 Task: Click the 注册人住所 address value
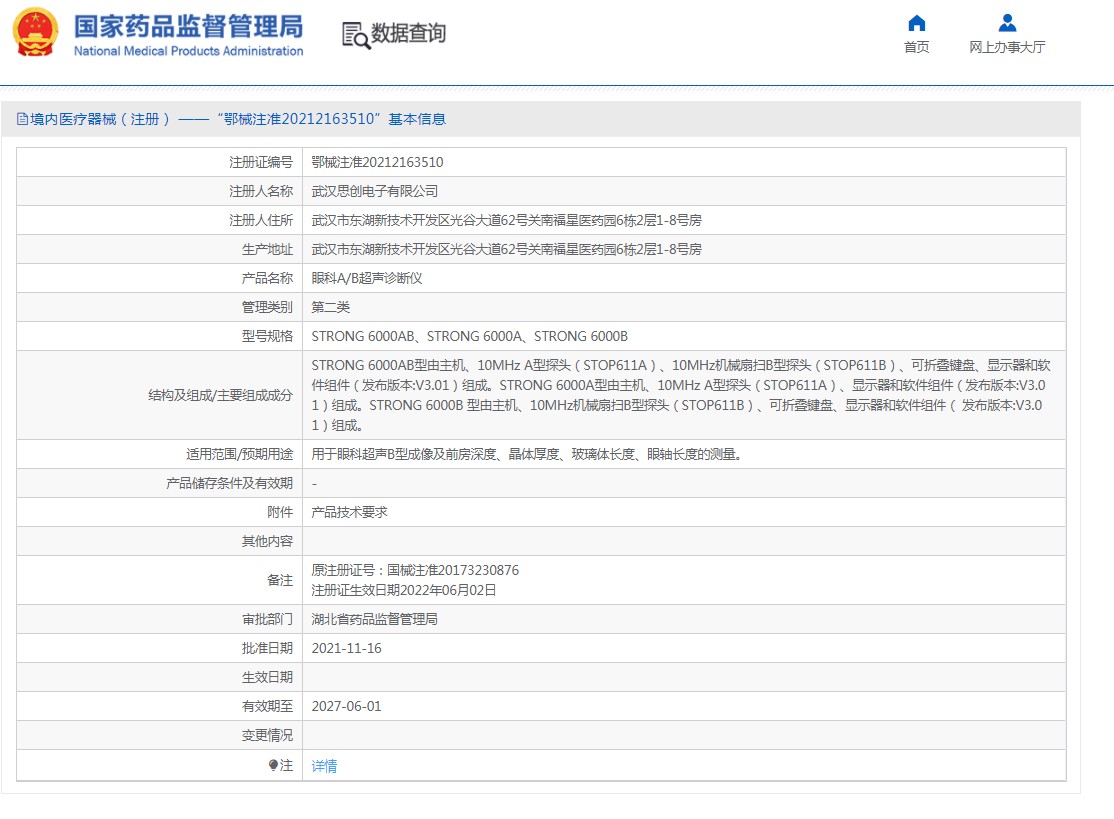507,220
